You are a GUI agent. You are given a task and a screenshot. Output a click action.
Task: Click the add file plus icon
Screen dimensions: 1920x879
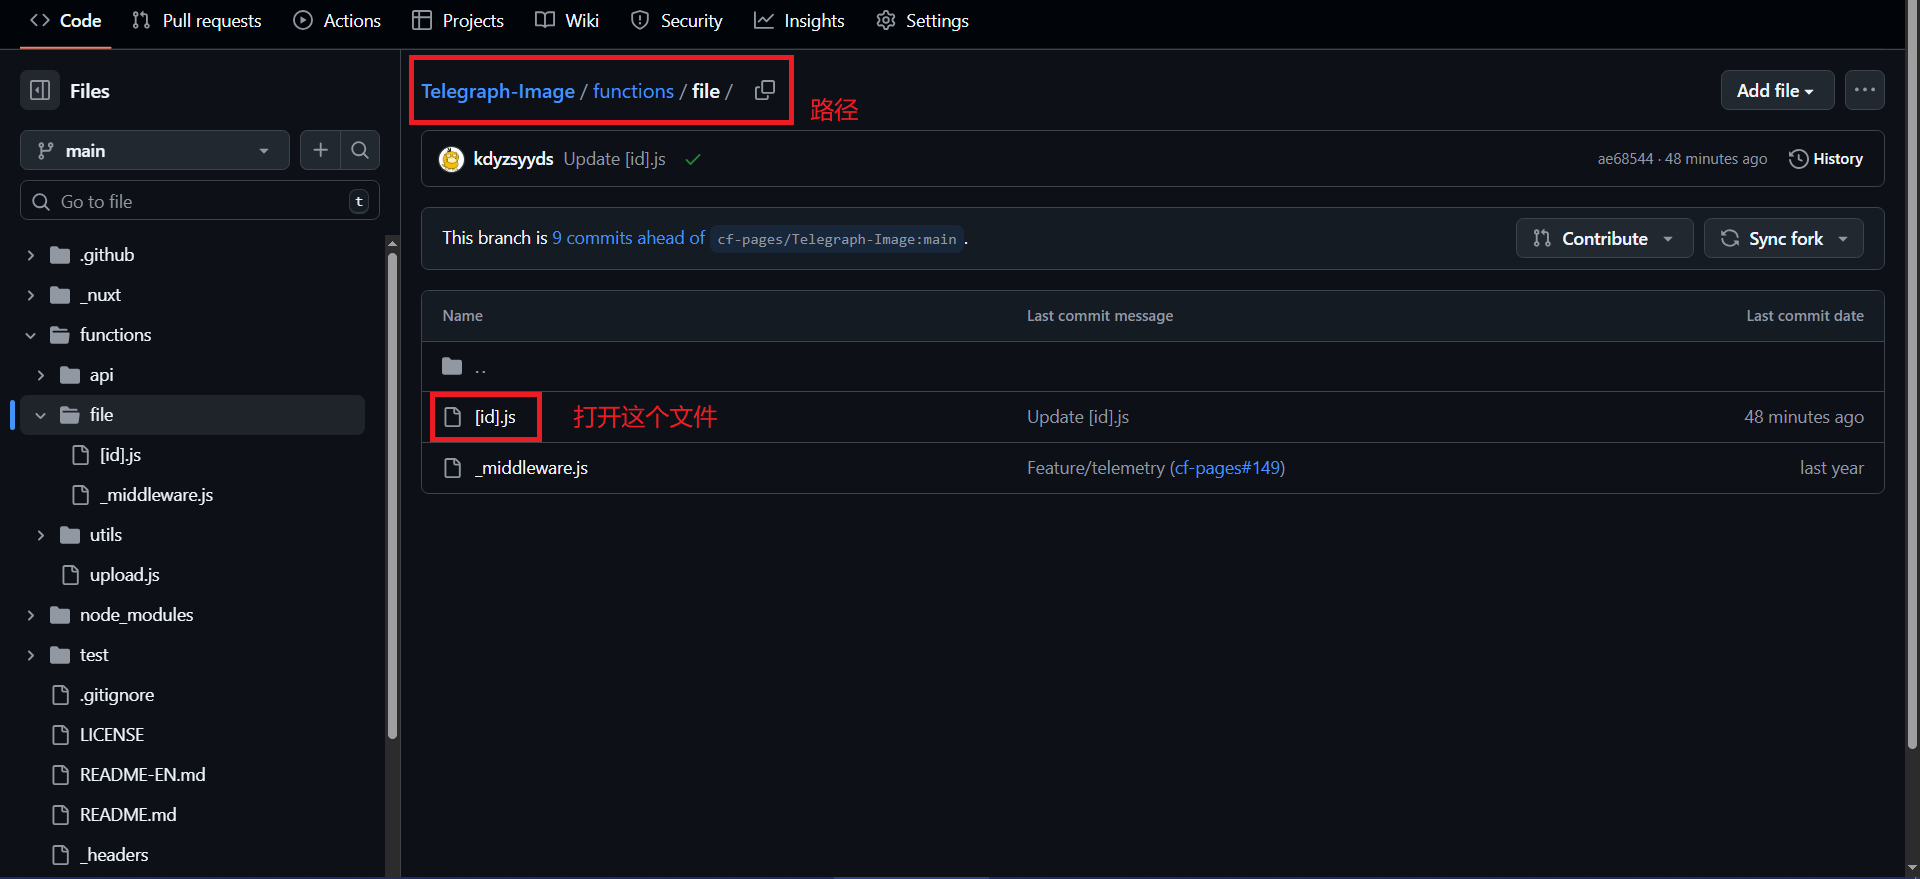(320, 150)
